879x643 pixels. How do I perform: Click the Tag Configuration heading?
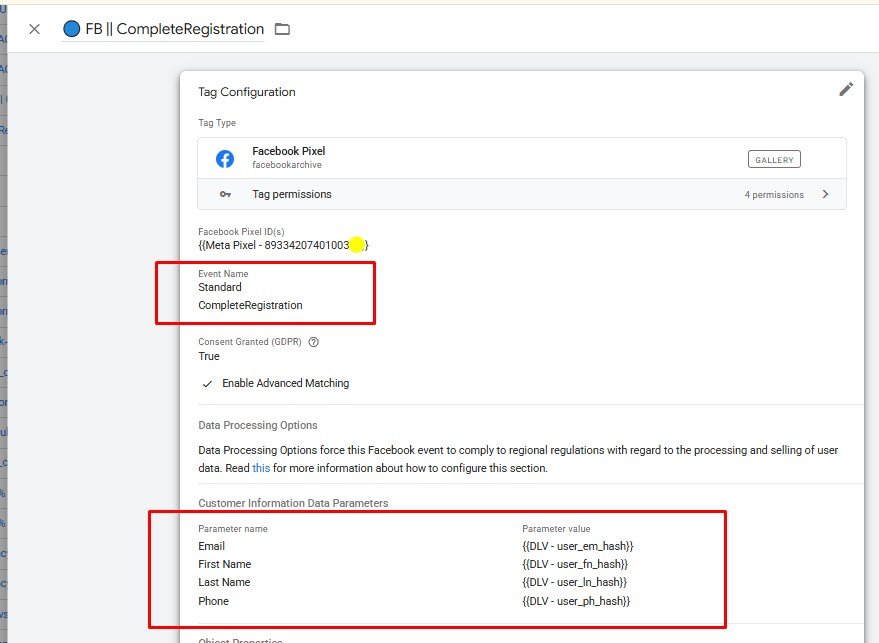click(247, 92)
